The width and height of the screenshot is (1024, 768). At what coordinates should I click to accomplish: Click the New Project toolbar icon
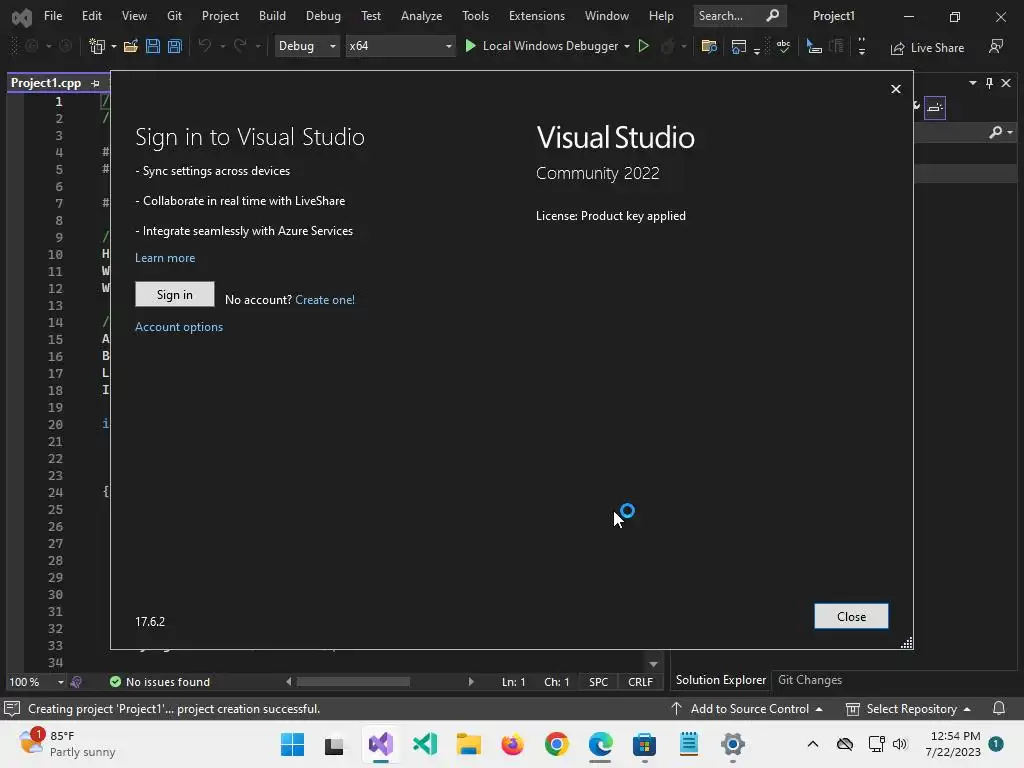[x=97, y=46]
